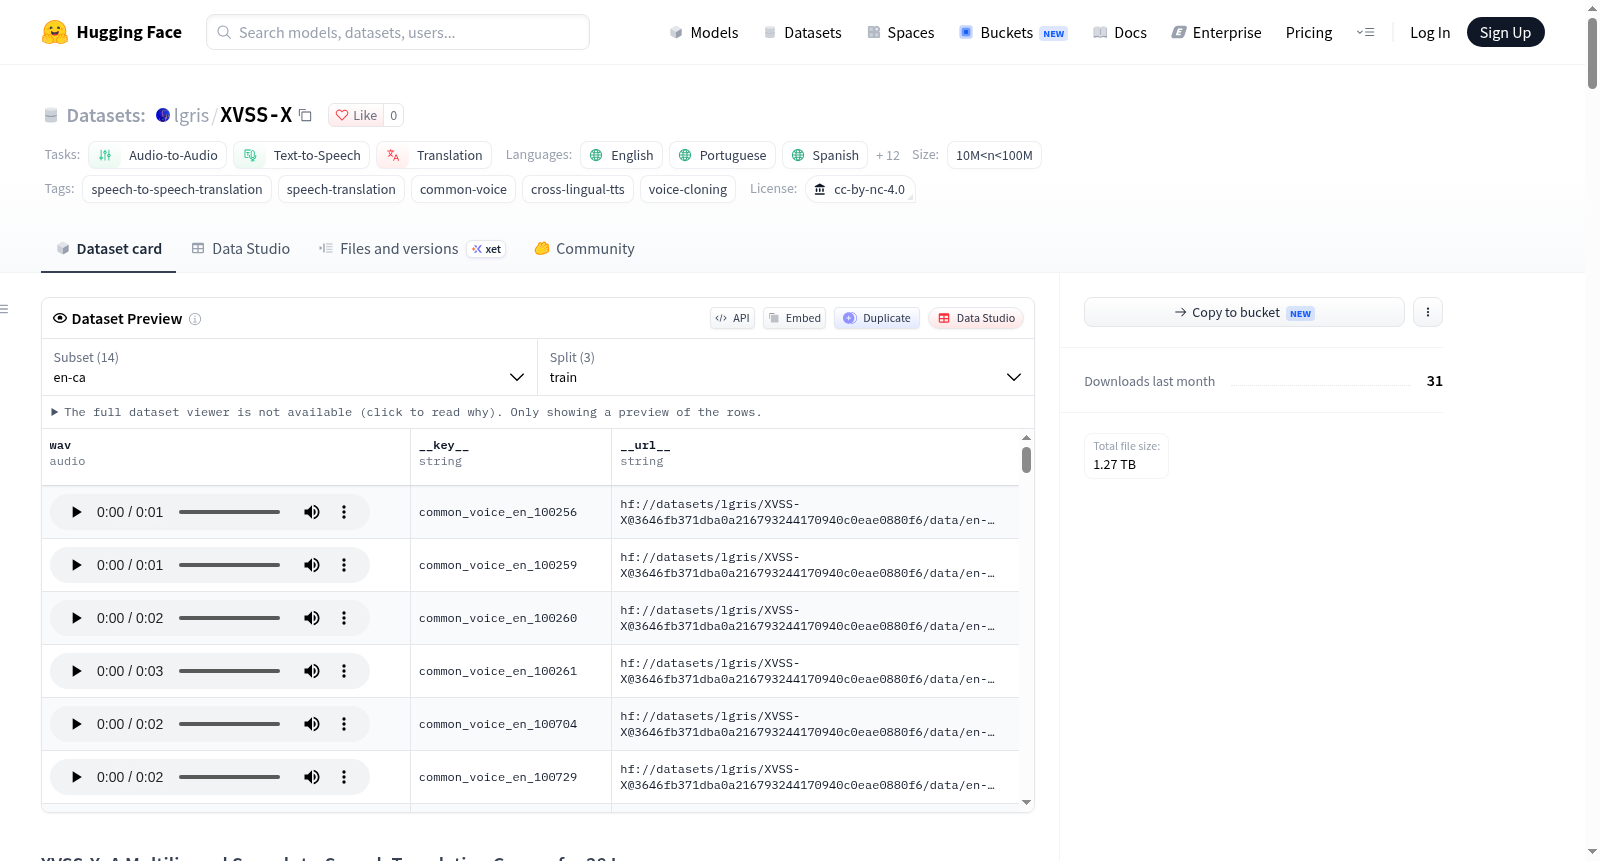
Task: Open the Split train dropdown
Action: tap(785, 367)
